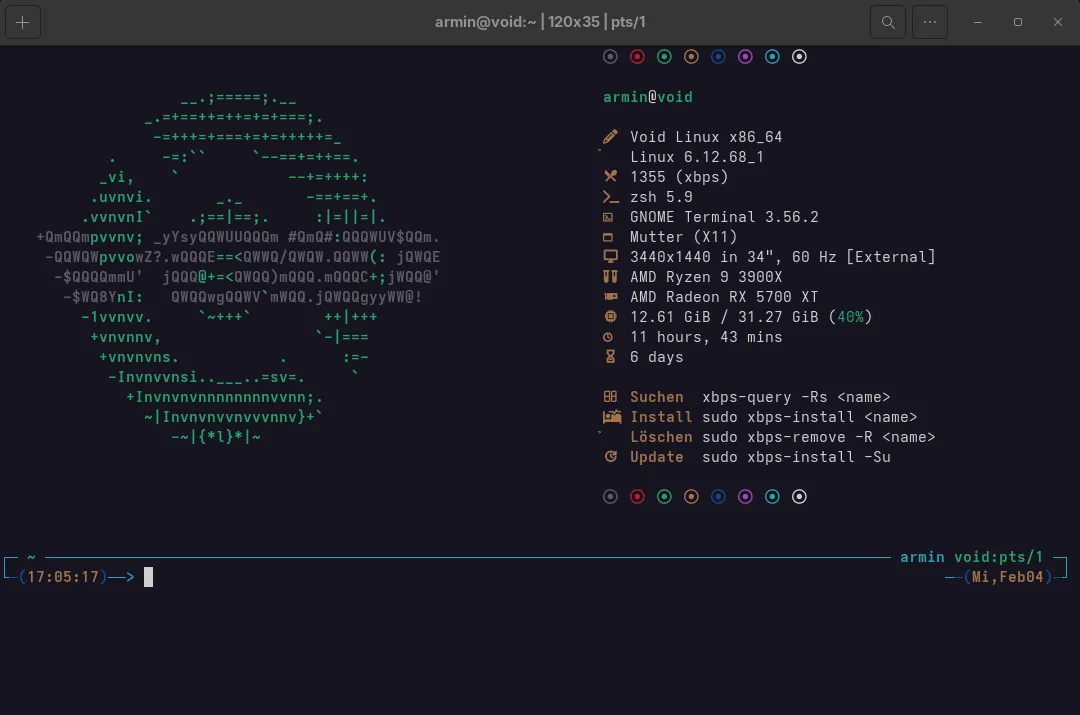Image resolution: width=1080 pixels, height=715 pixels.
Task: Open the three-dot terminal menu
Action: (930, 22)
